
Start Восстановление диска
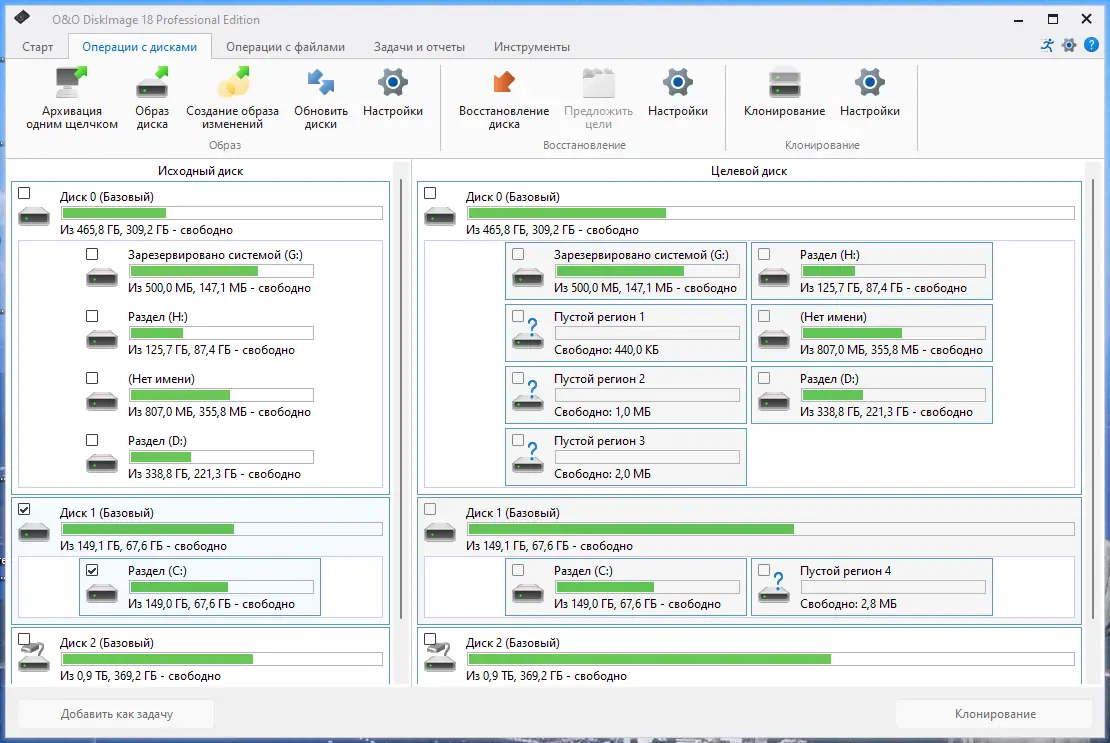click(504, 83)
